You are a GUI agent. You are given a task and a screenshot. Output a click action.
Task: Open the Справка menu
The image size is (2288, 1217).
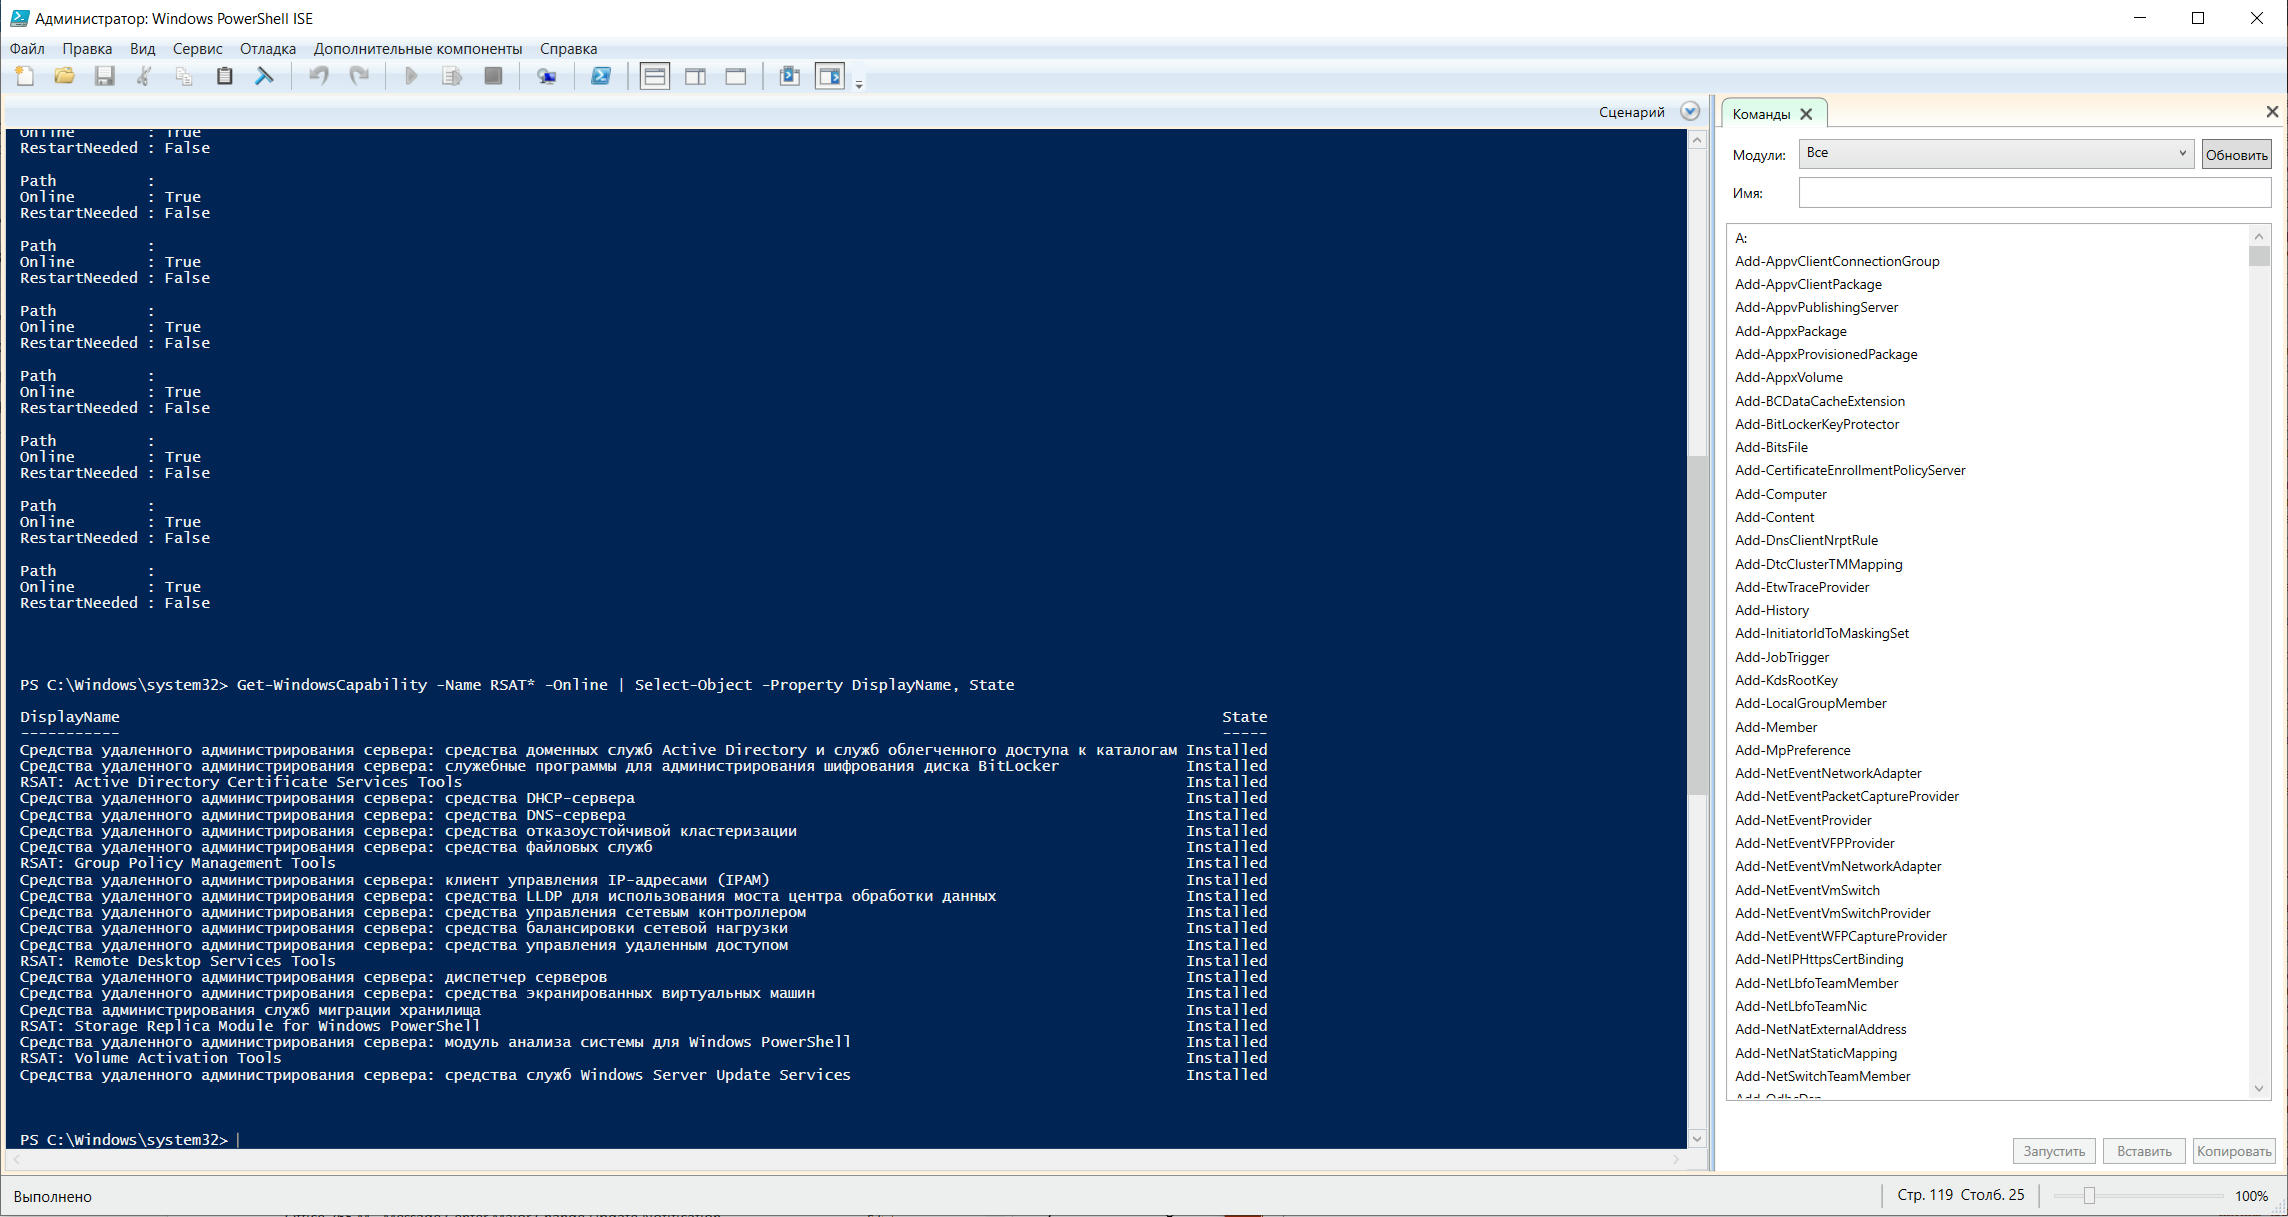tap(568, 48)
